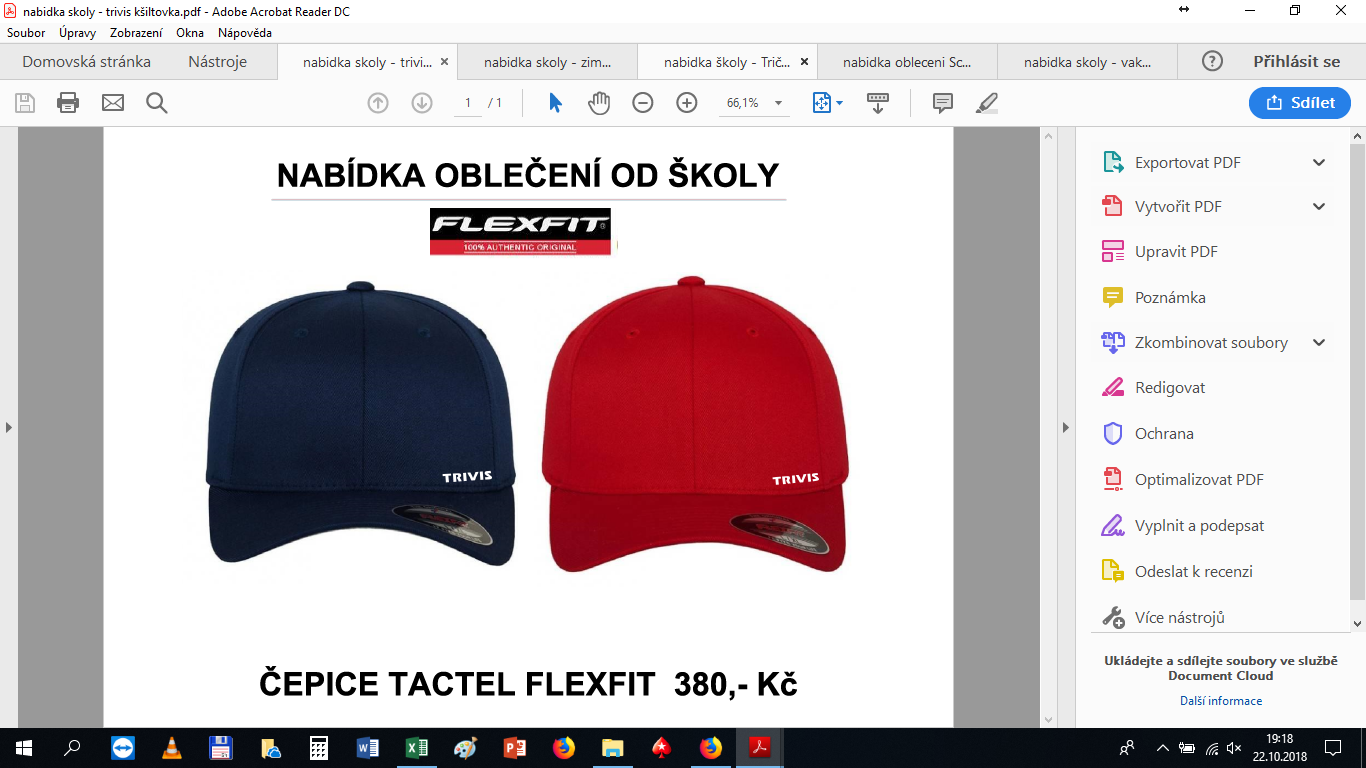Open the Úpravy menu

[77, 33]
